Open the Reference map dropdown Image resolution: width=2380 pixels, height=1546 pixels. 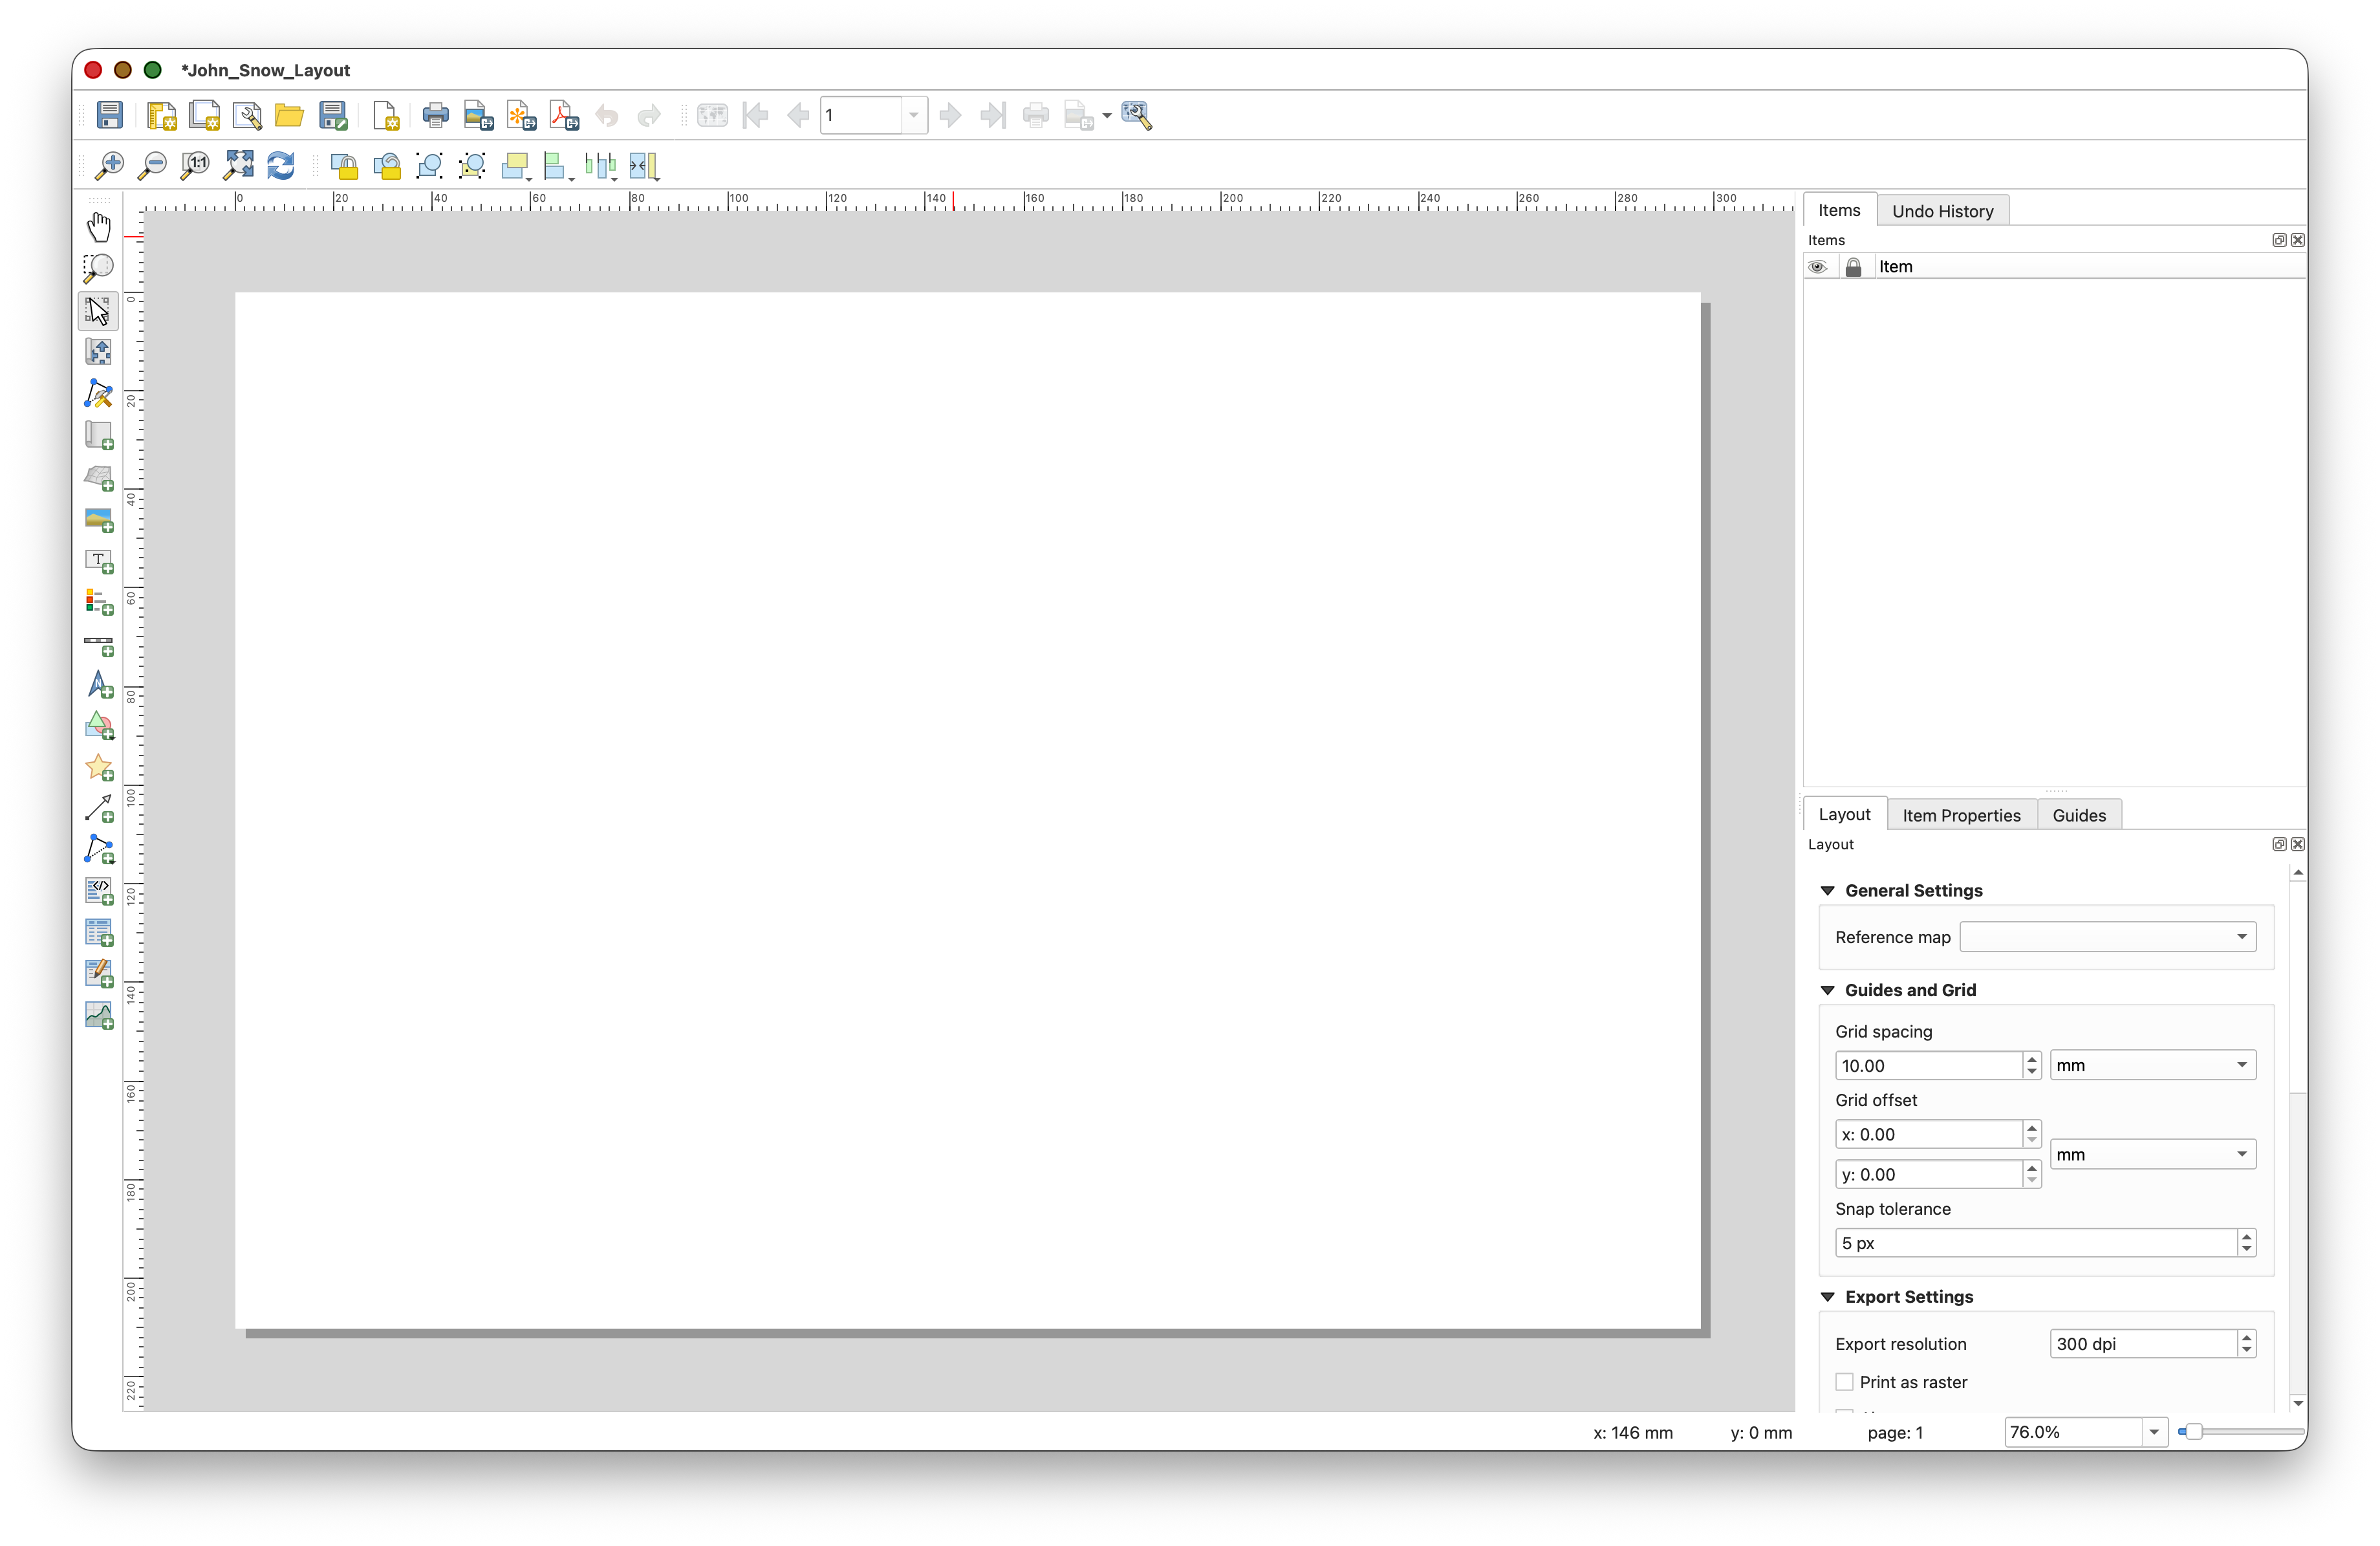(2107, 937)
